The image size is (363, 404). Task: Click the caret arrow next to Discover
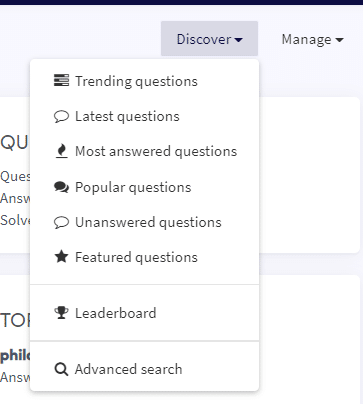click(238, 40)
